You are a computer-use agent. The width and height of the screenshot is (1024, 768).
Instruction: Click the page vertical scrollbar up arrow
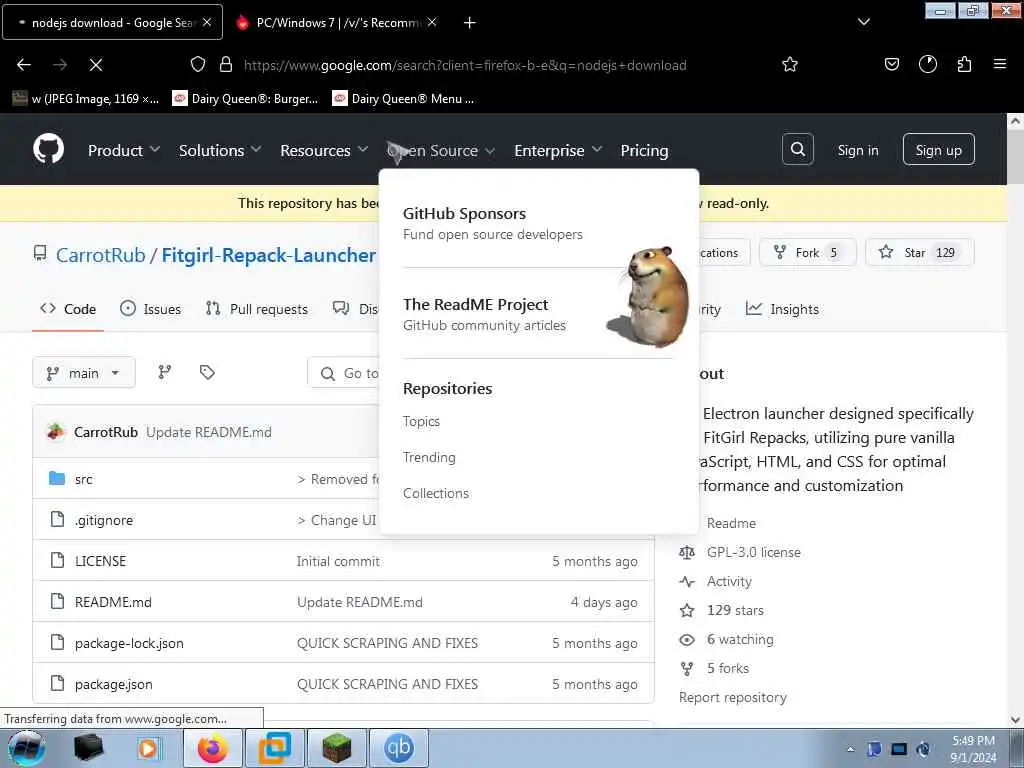tap(1015, 121)
